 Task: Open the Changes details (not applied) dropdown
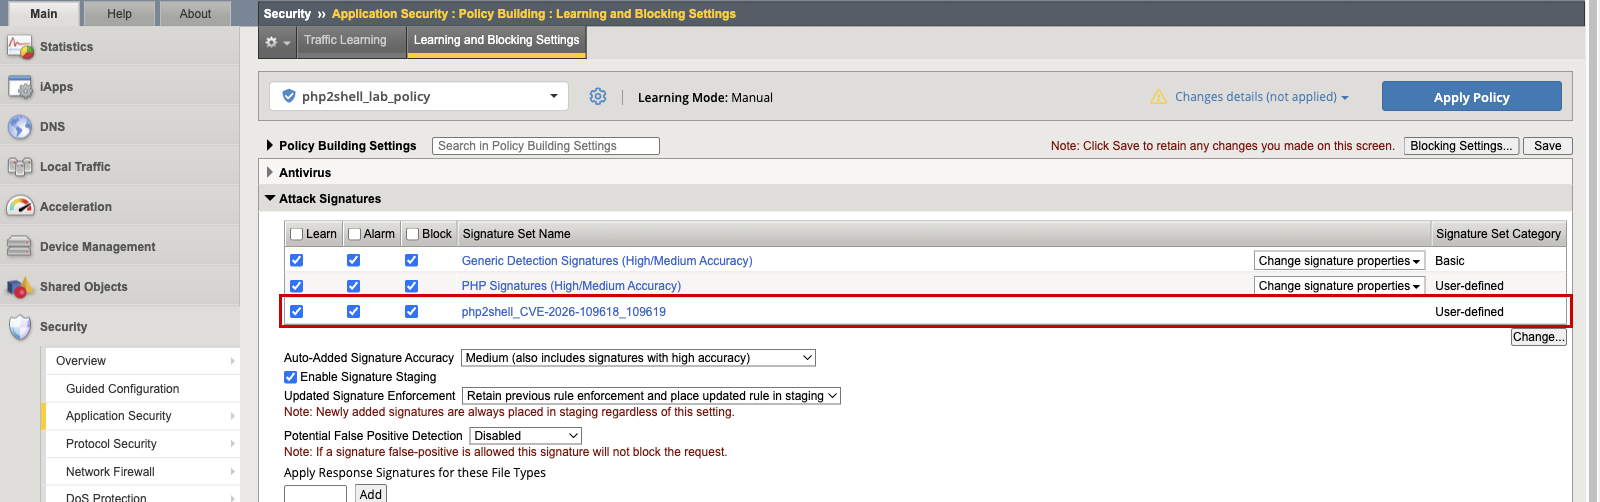pos(1262,97)
